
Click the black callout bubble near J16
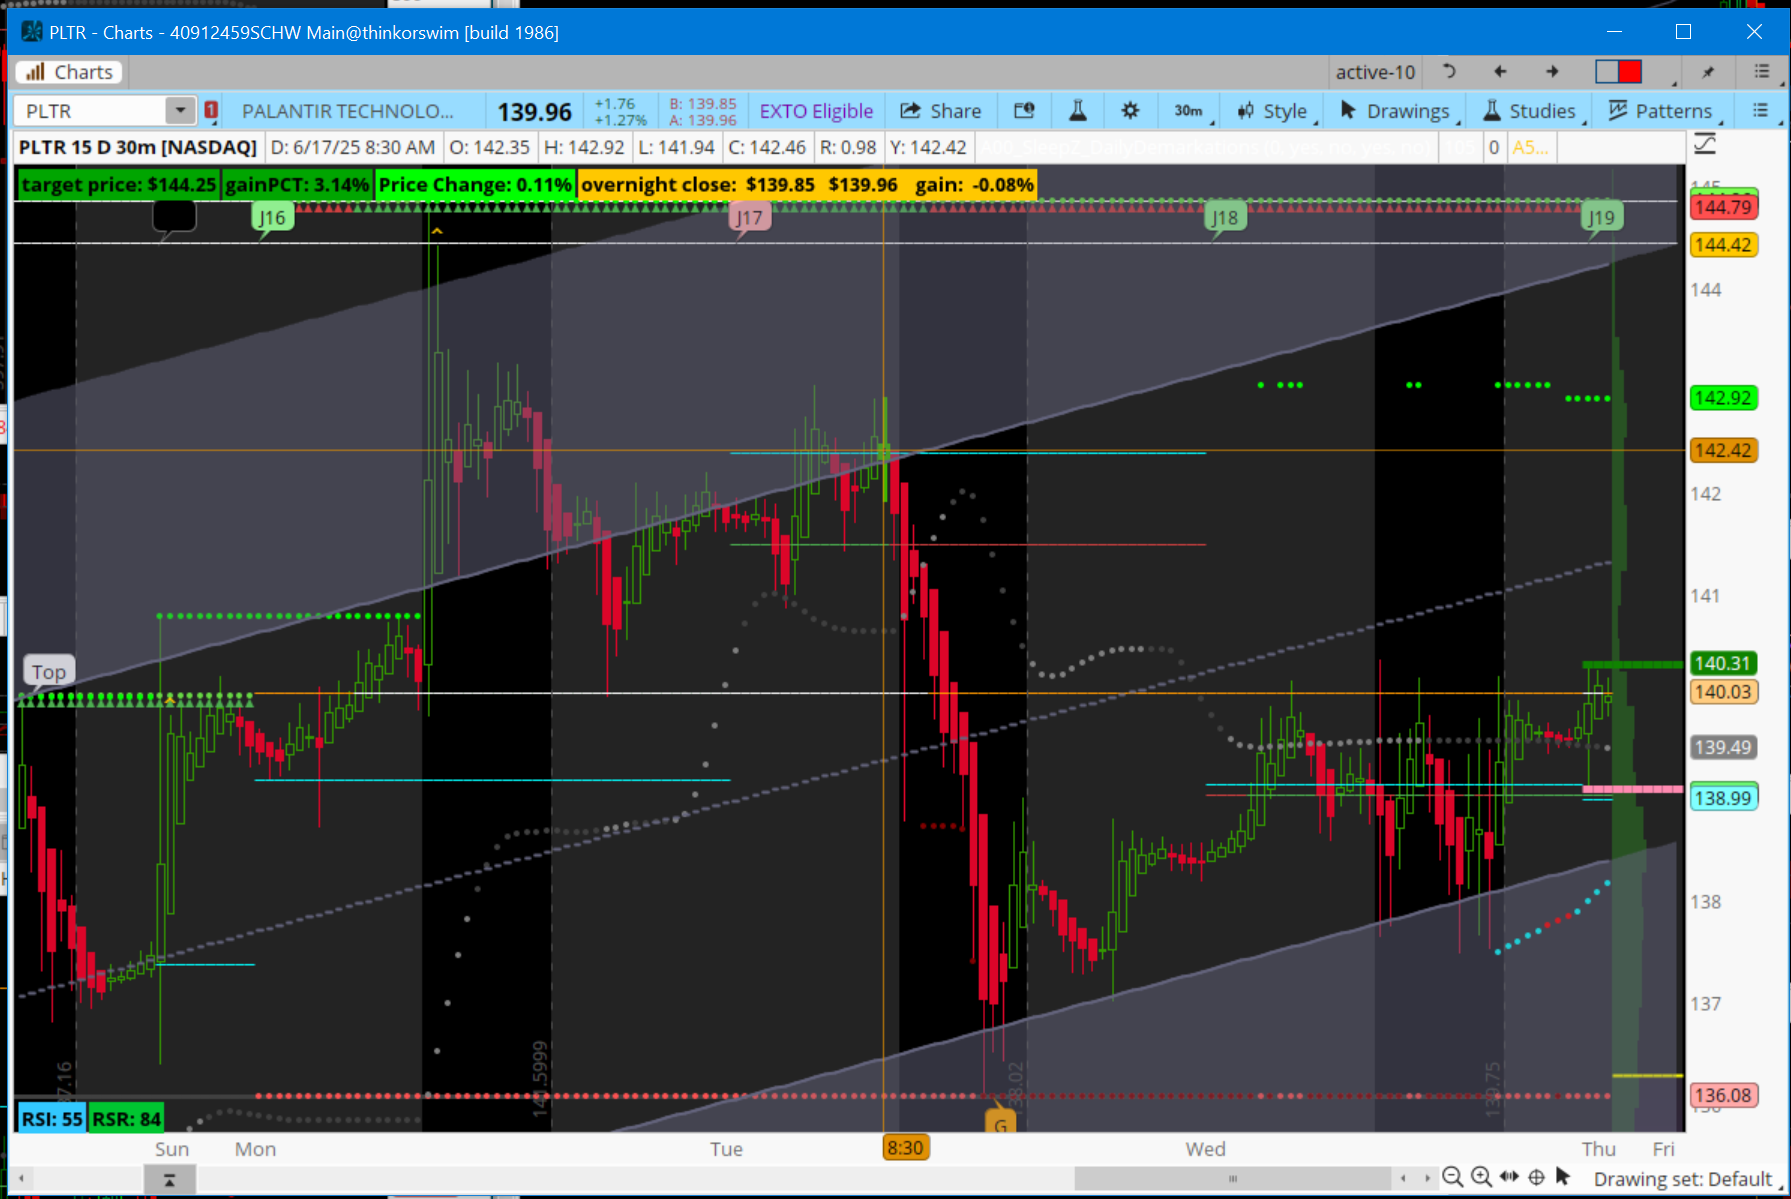[174, 216]
